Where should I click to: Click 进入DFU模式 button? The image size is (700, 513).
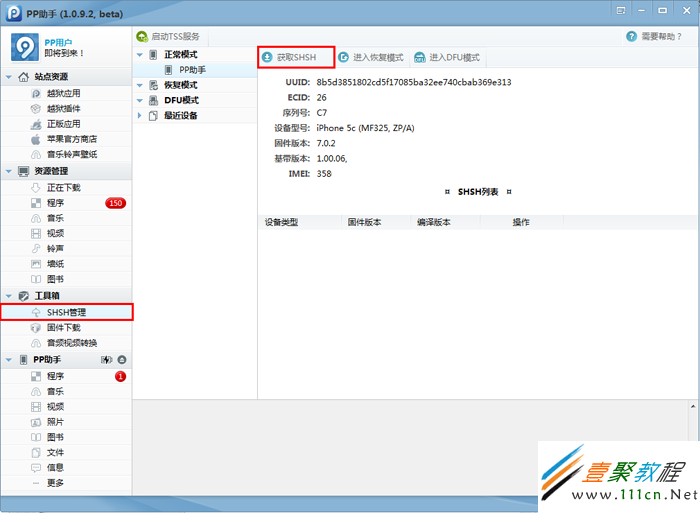click(x=447, y=57)
